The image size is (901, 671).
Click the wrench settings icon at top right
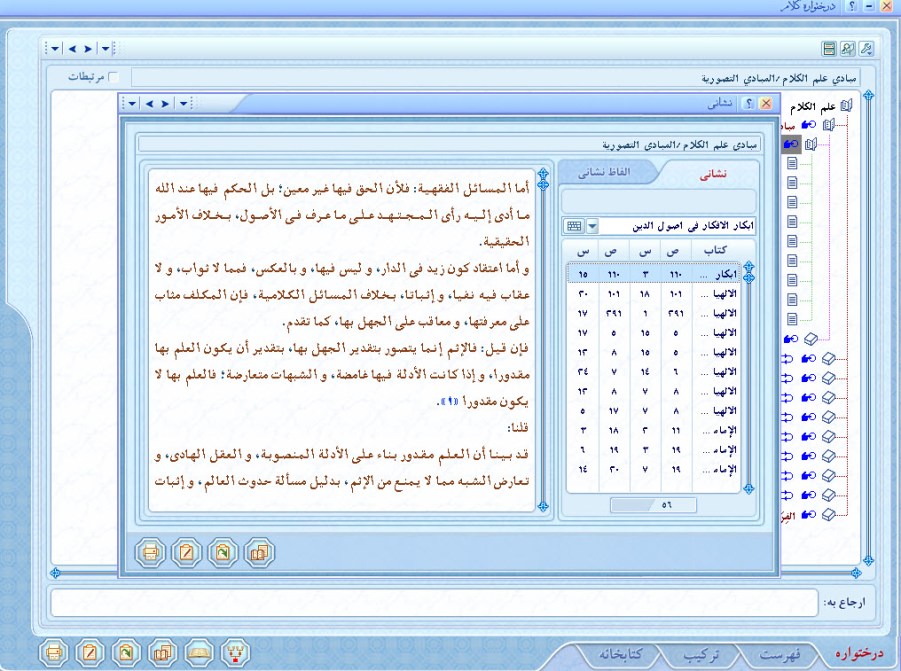[x=866, y=48]
